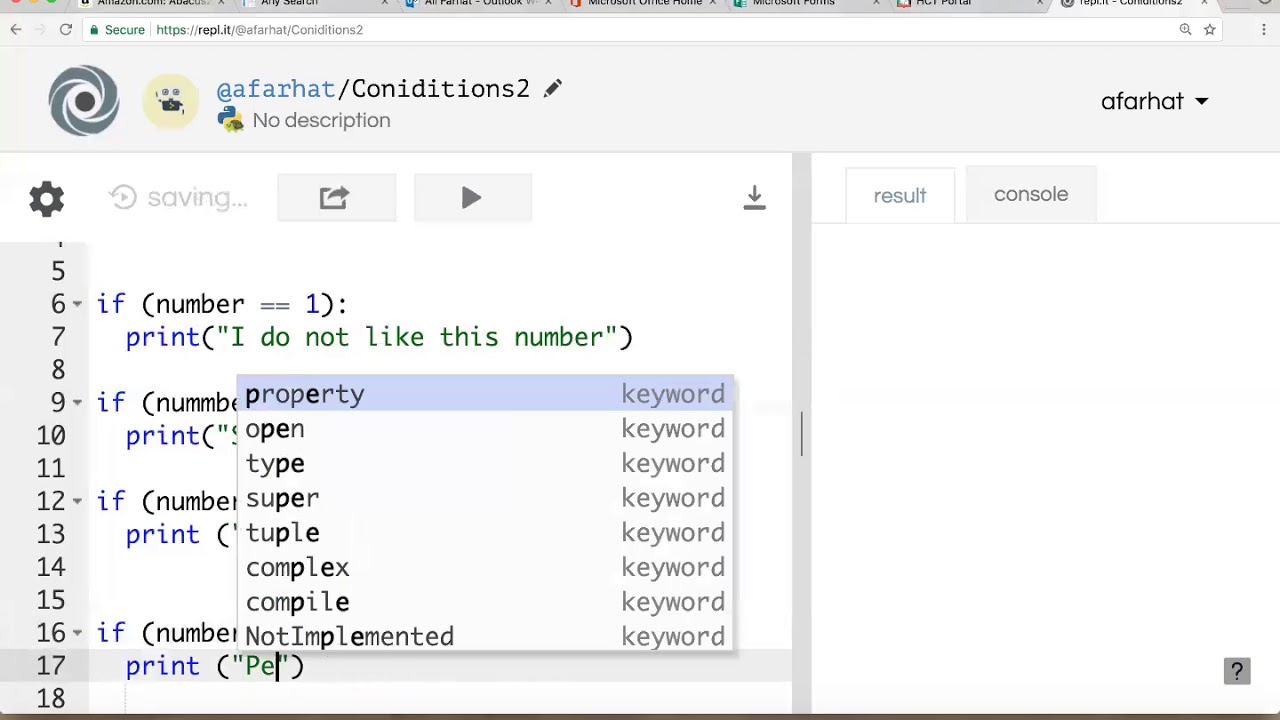
Task: Click the pencil icon to rename repl
Action: point(552,89)
